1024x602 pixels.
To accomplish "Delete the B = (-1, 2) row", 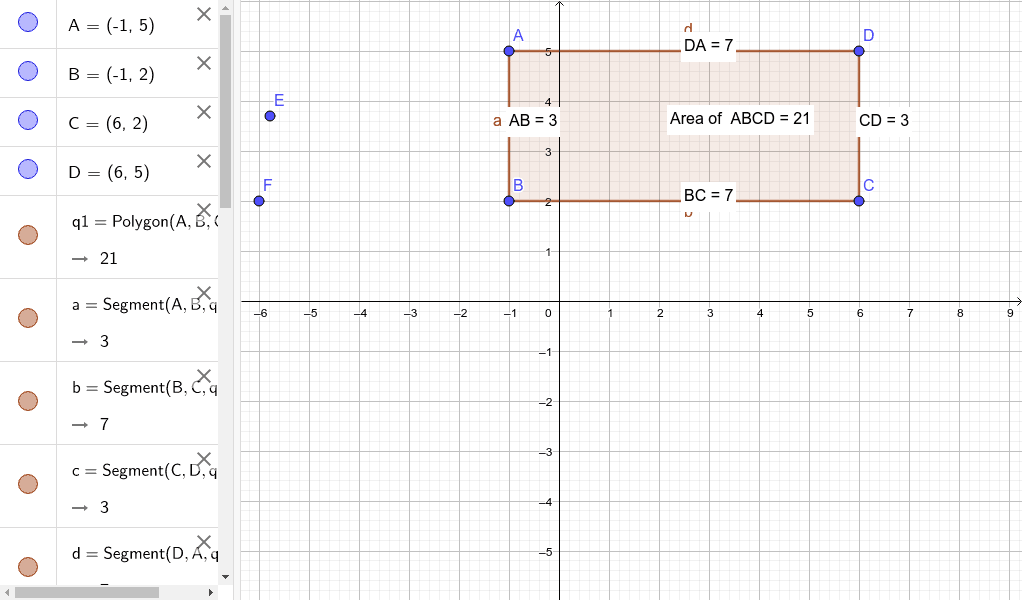I will point(204,63).
